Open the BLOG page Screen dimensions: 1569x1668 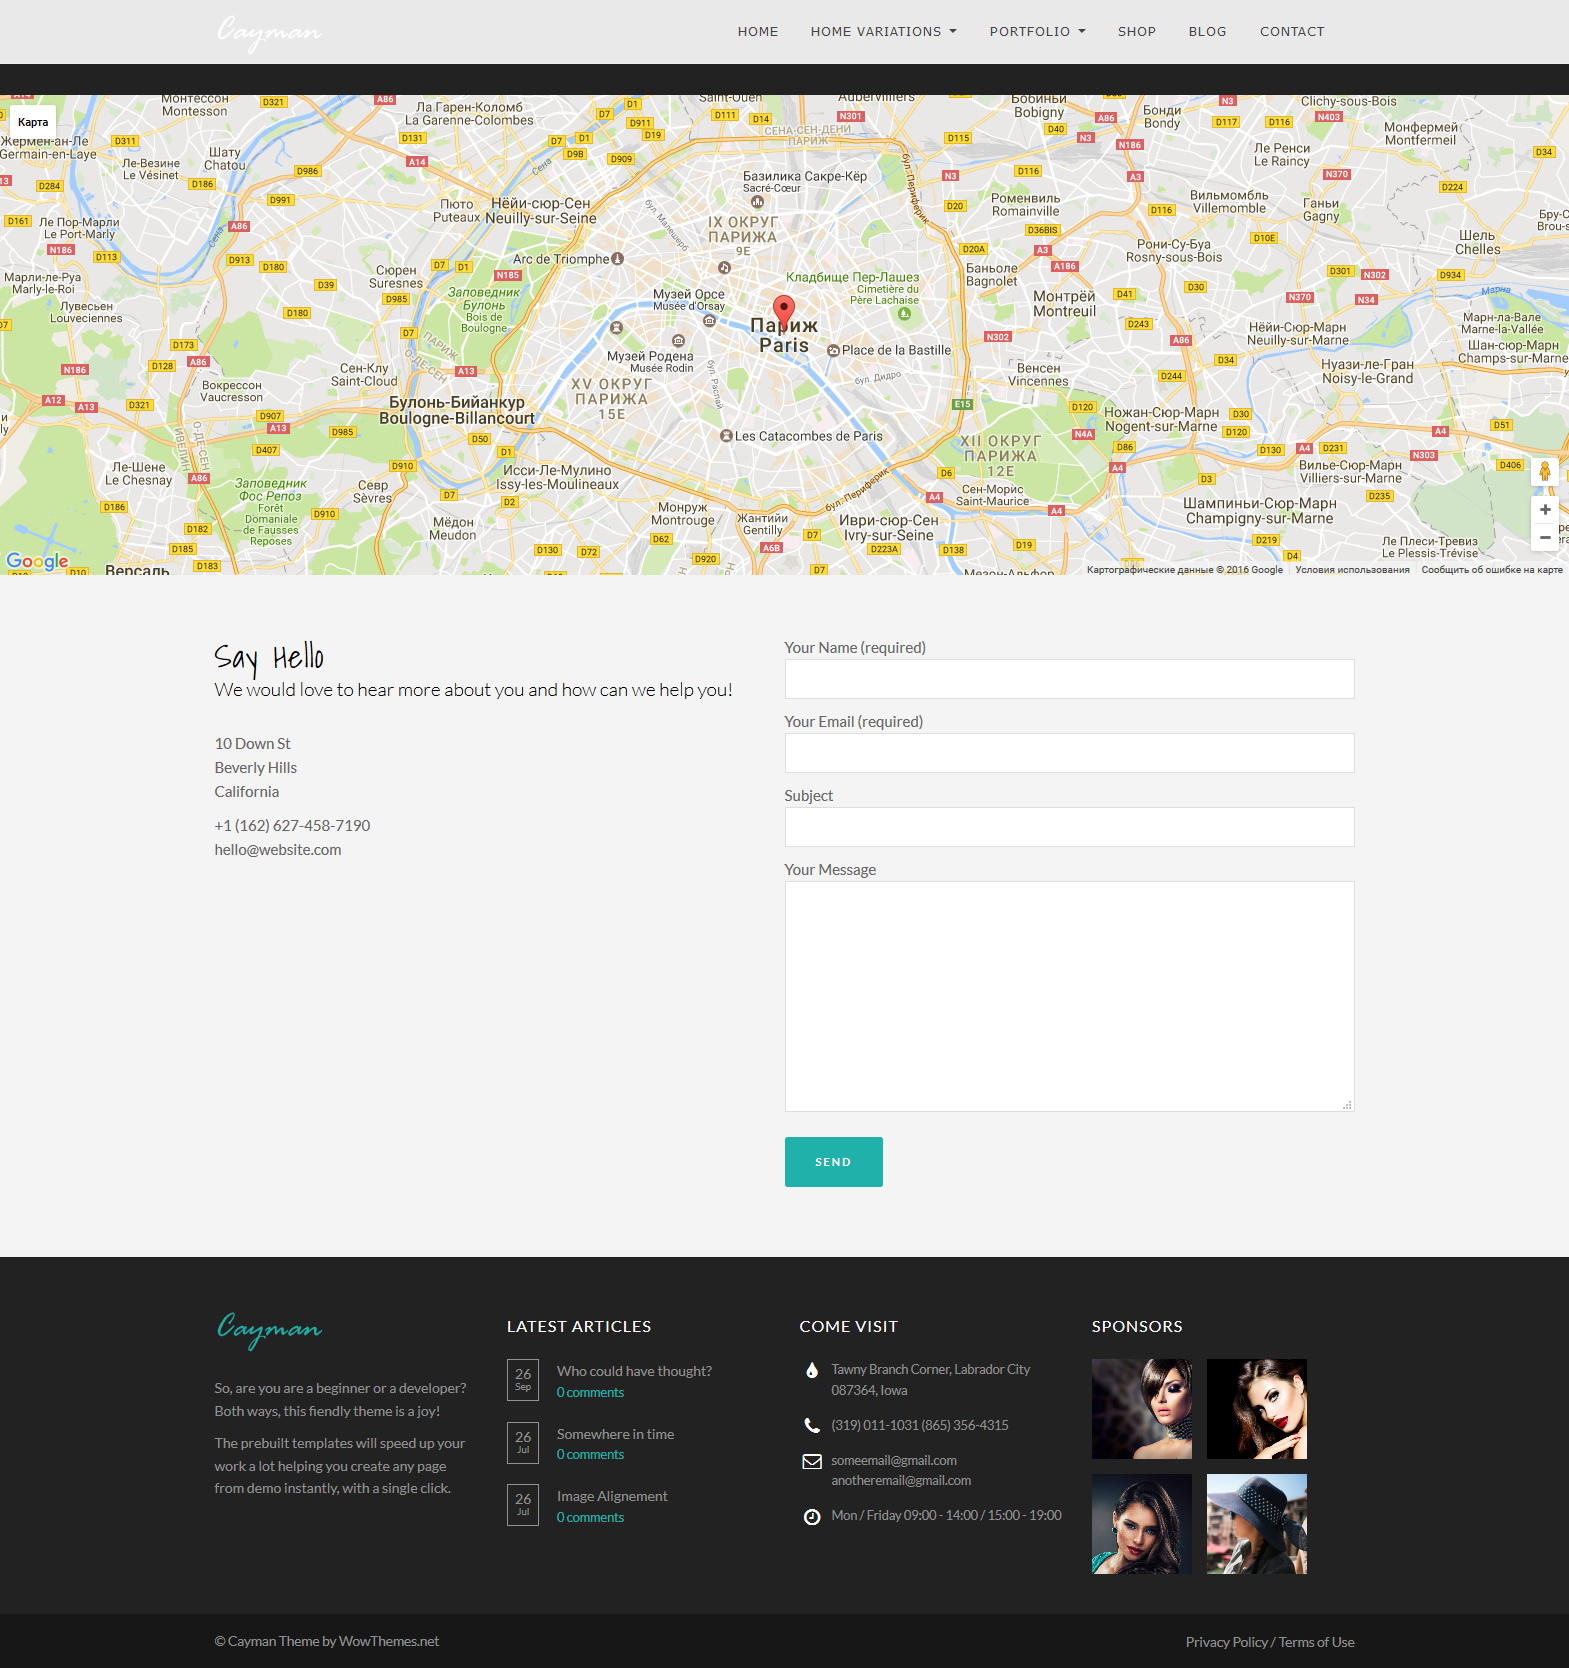pyautogui.click(x=1207, y=32)
